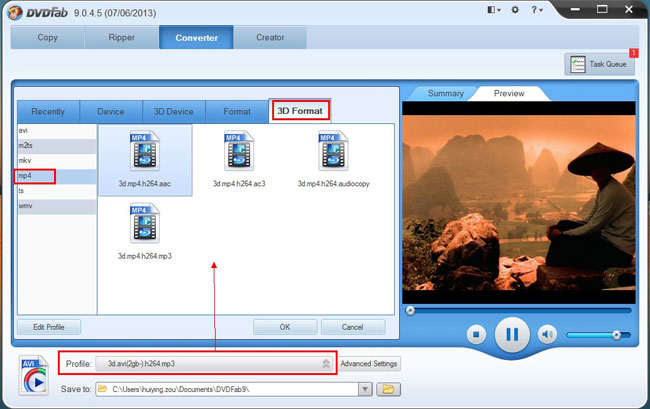Click the preview seek bar handle
The height and width of the screenshot is (409, 650).
click(410, 310)
